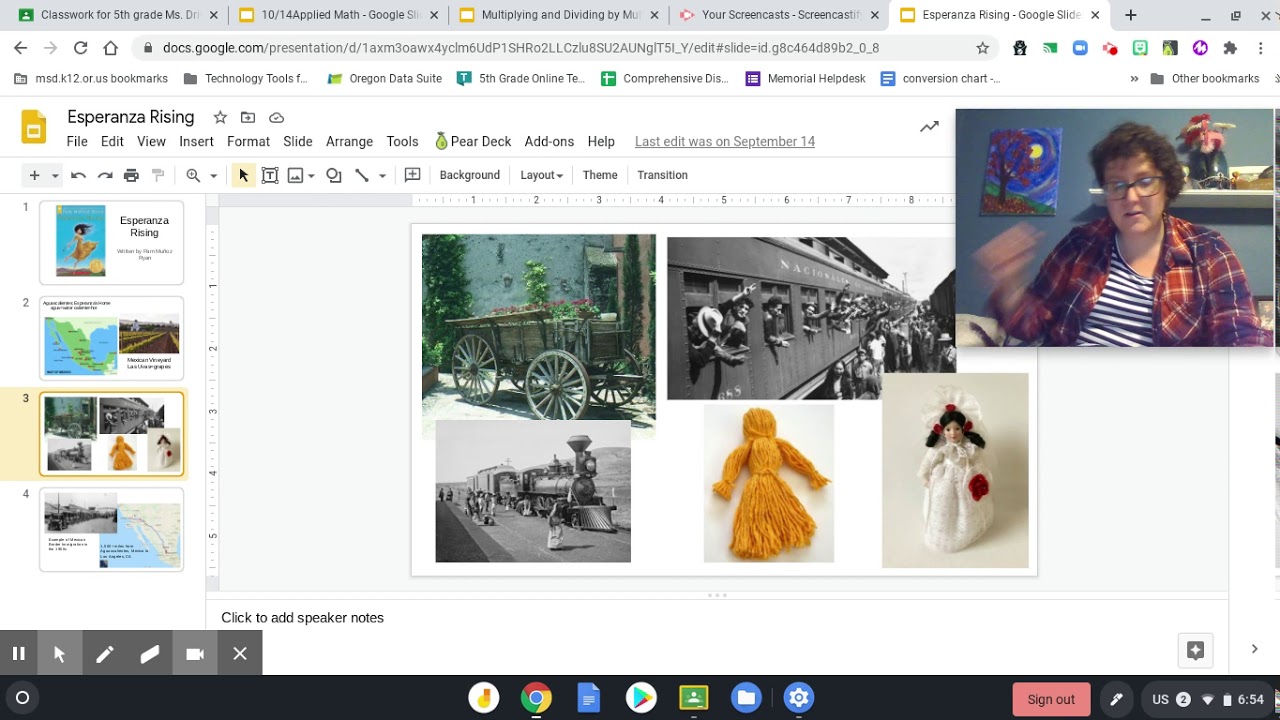Open the Theme panel
This screenshot has height=720, width=1280.
(x=600, y=175)
